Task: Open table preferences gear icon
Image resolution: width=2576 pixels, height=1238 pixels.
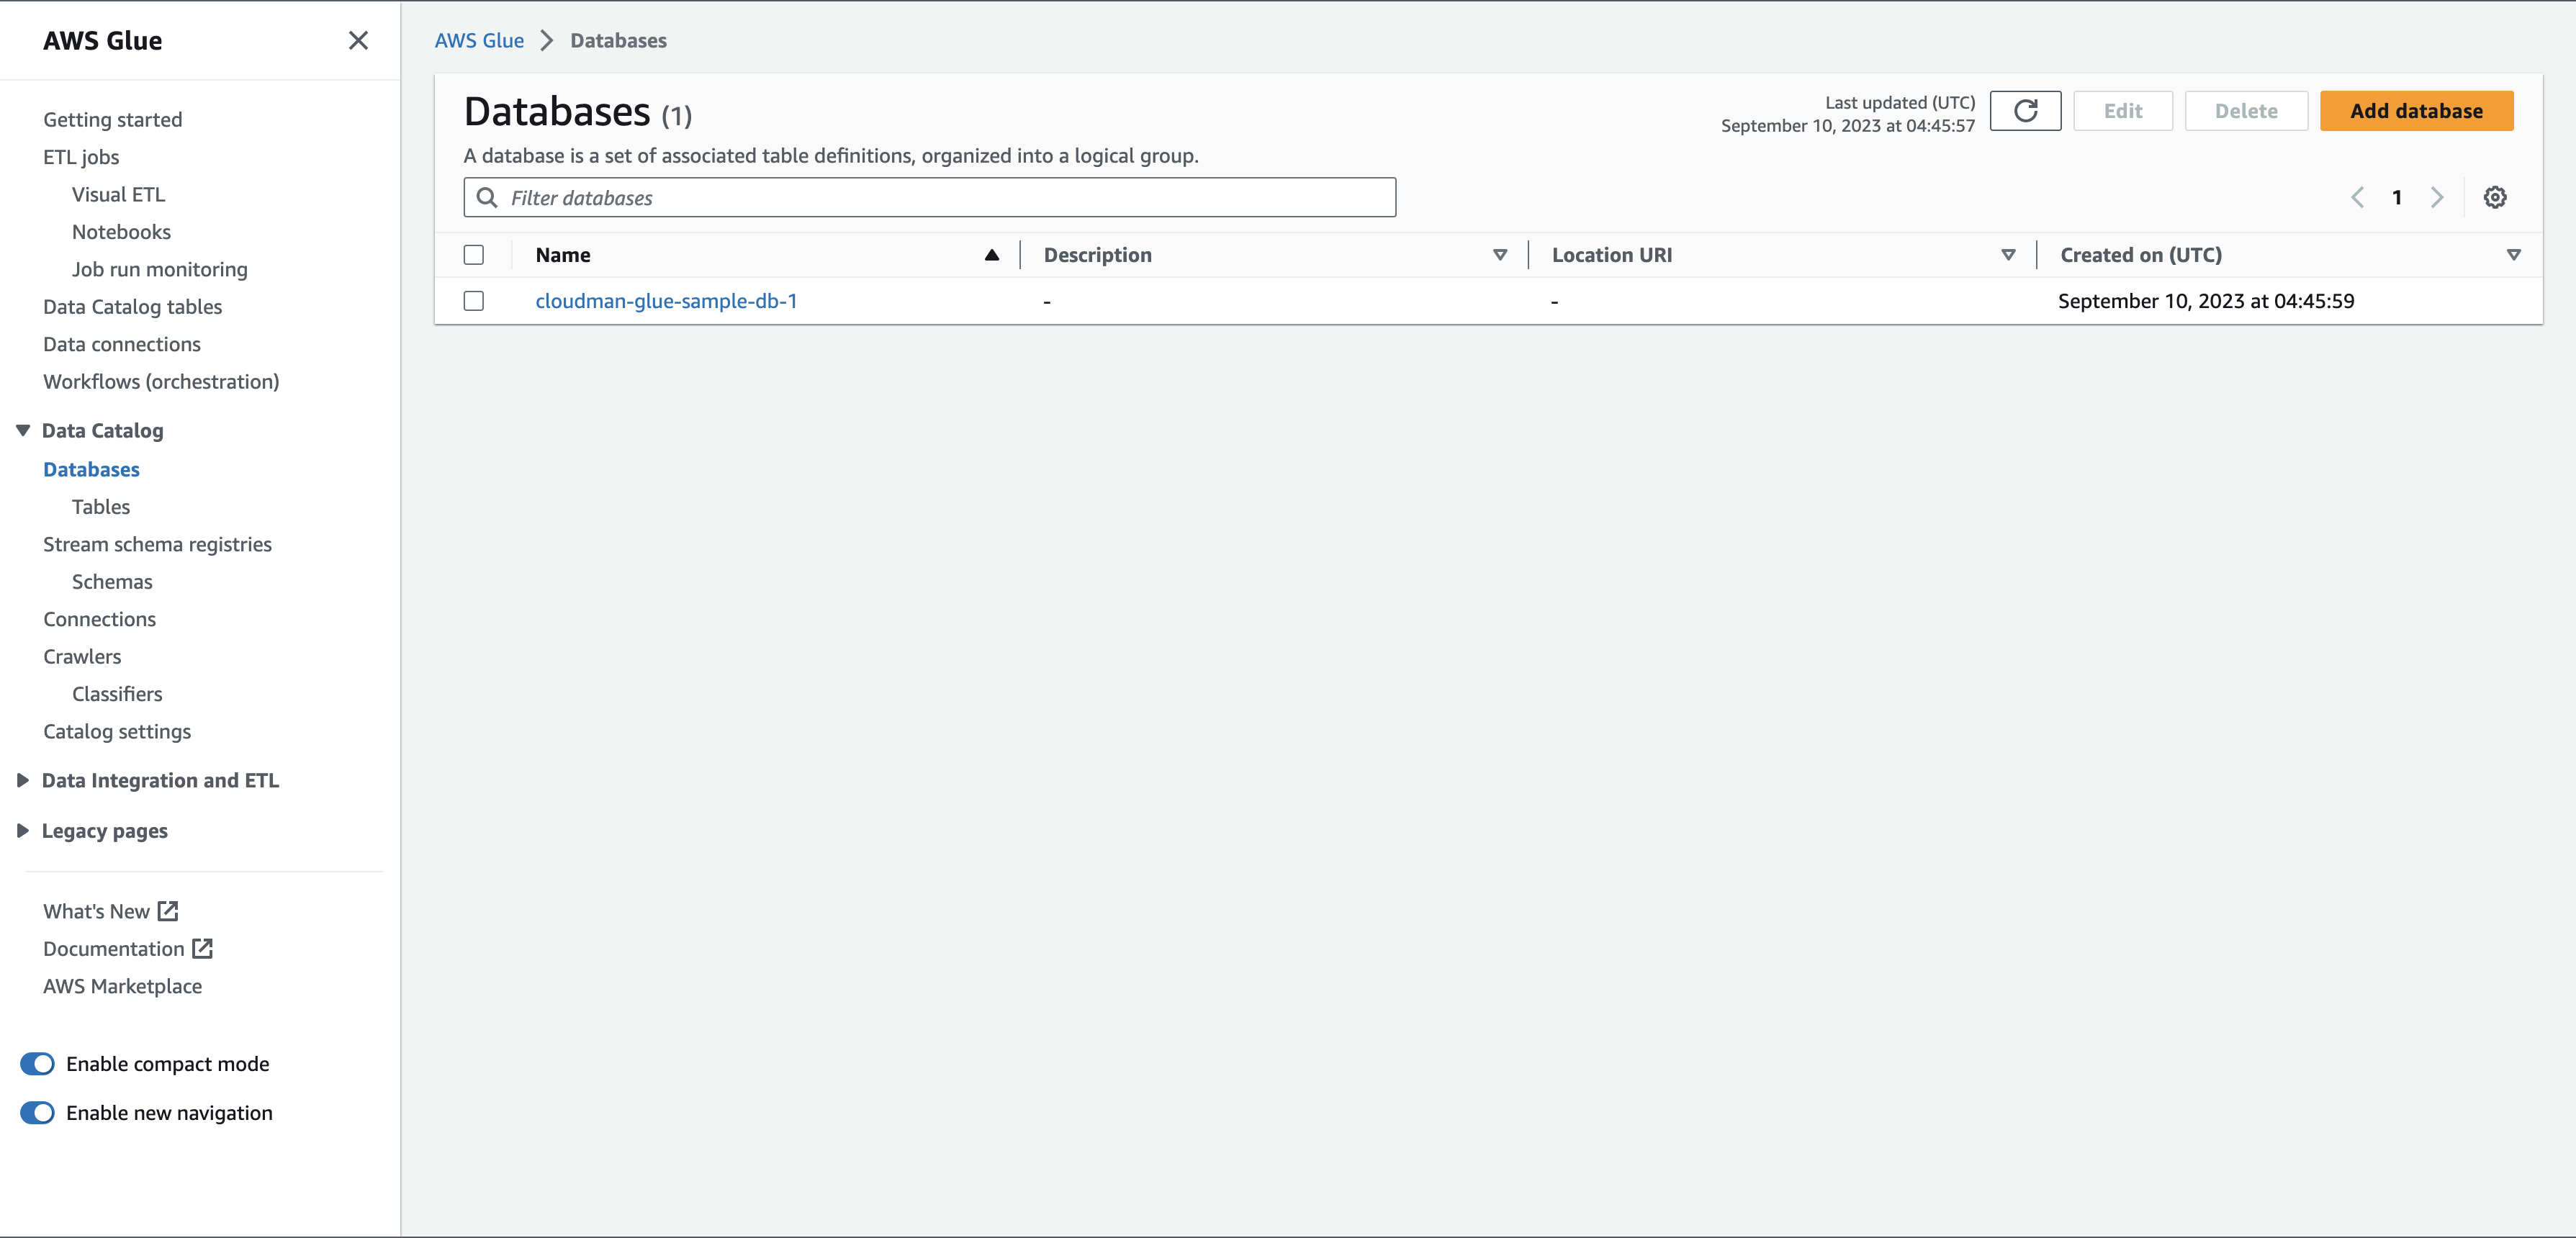Action: (x=2495, y=197)
